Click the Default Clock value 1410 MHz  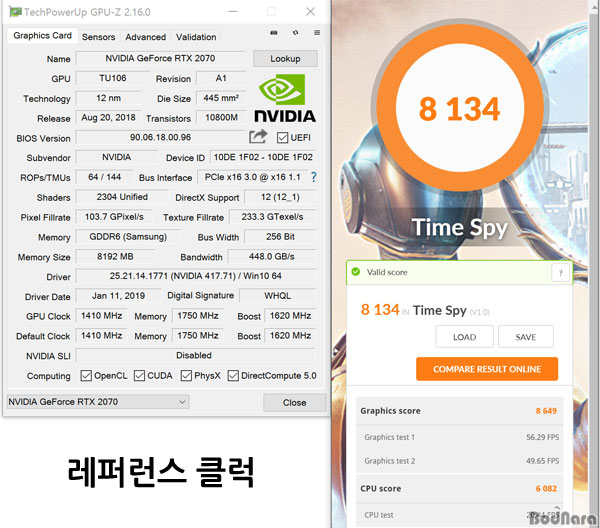pos(101,336)
